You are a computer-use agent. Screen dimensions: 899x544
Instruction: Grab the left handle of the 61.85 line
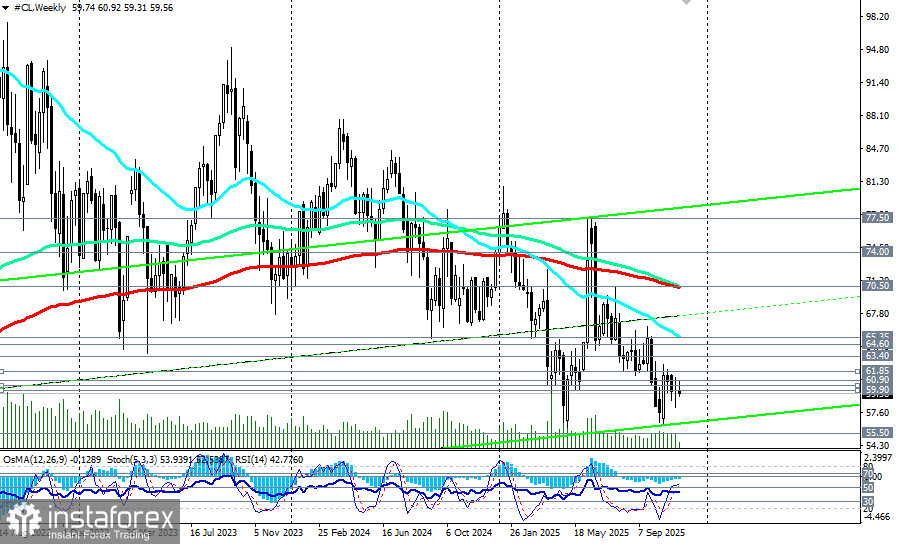point(2,371)
